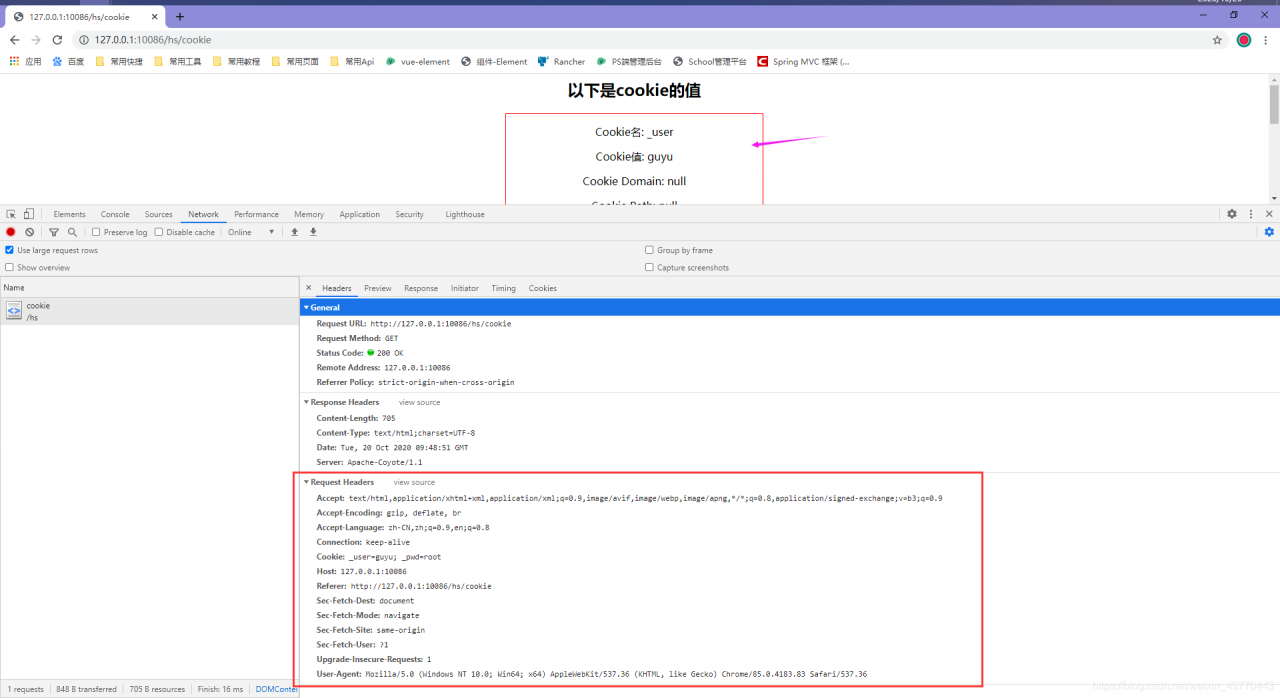Clear the network log
Viewport: 1280px width, 698px height.
(x=30, y=232)
